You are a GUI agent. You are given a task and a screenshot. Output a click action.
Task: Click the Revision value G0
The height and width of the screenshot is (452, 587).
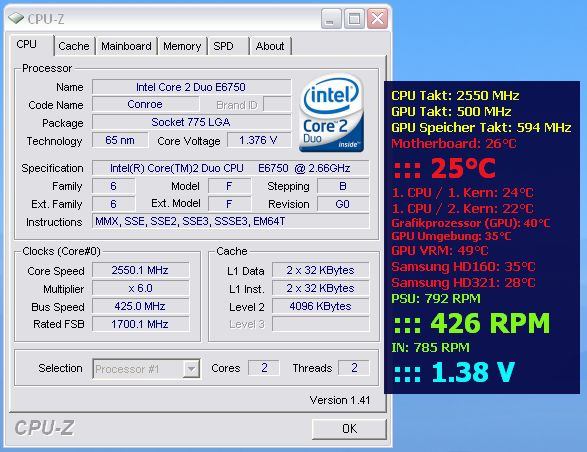pos(343,204)
